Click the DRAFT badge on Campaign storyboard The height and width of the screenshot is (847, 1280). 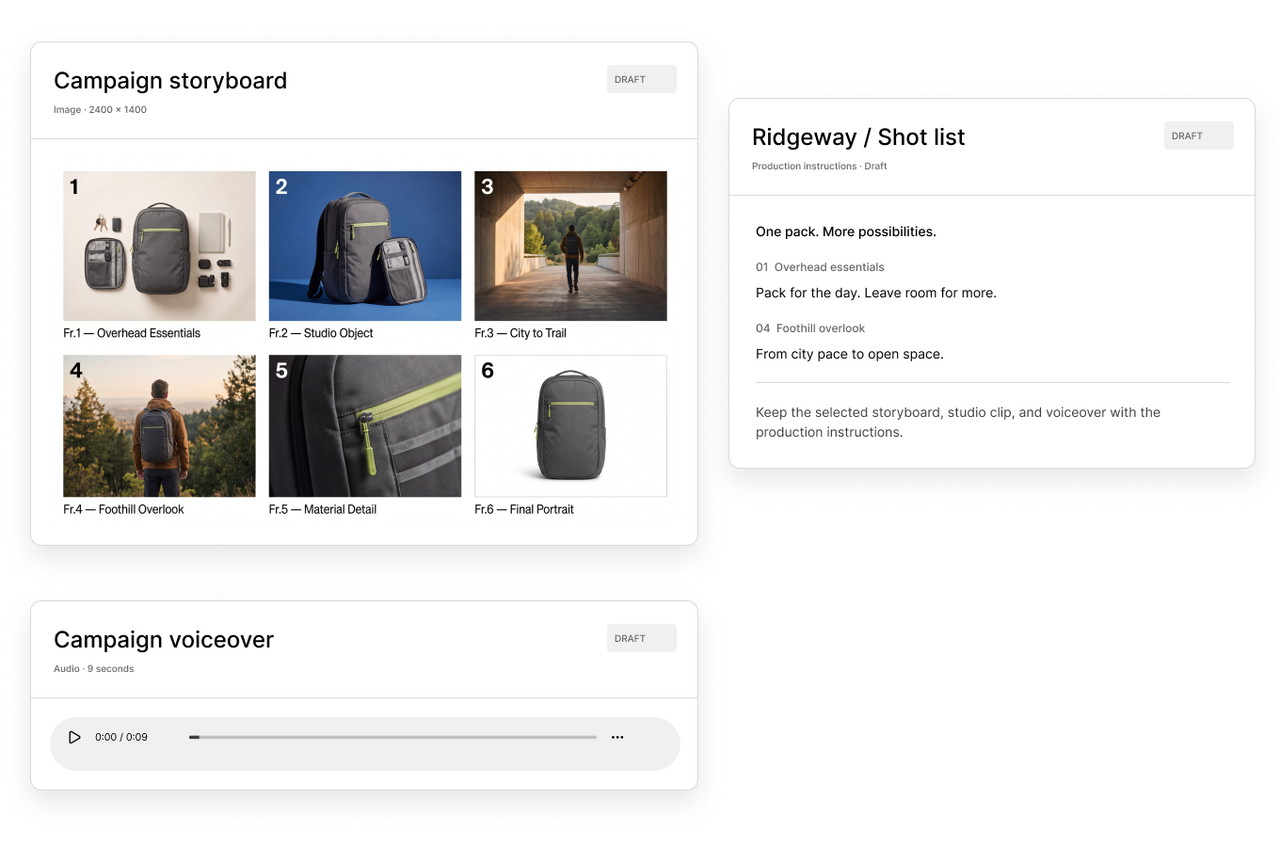[642, 79]
